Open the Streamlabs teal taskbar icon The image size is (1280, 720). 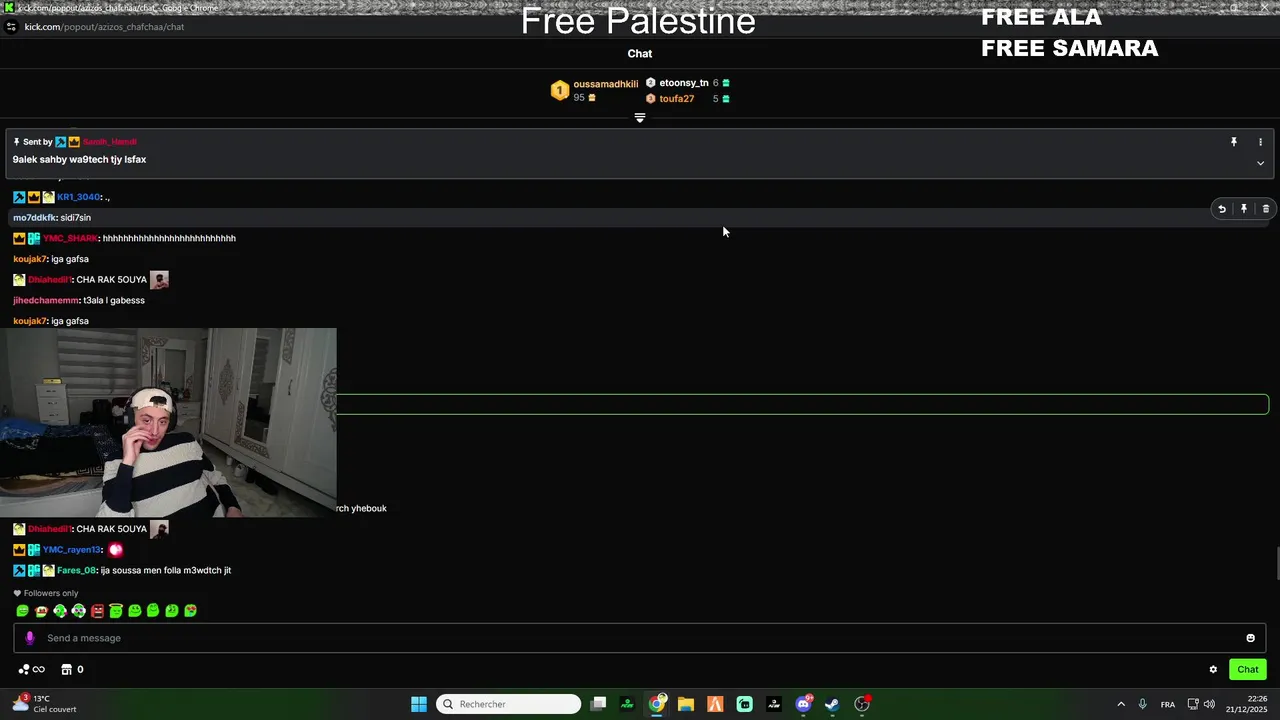745,704
